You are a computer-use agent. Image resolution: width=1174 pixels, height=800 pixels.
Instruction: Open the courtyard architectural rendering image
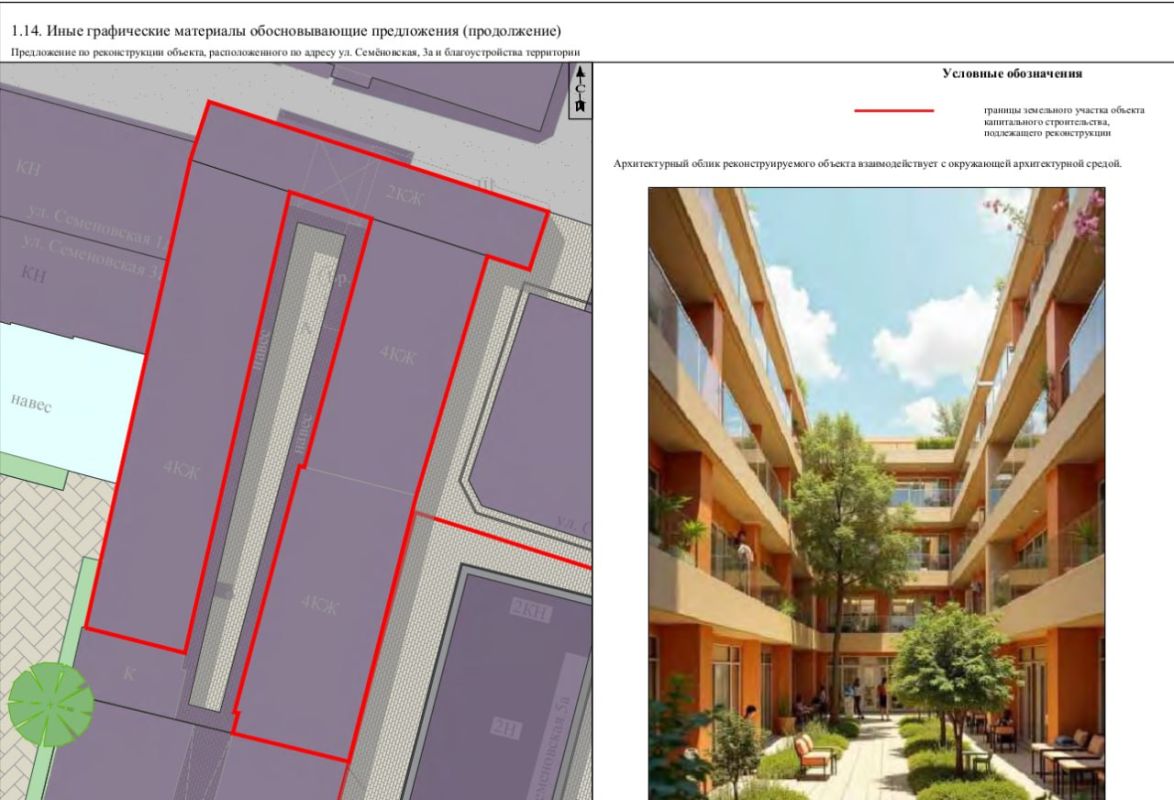click(876, 494)
